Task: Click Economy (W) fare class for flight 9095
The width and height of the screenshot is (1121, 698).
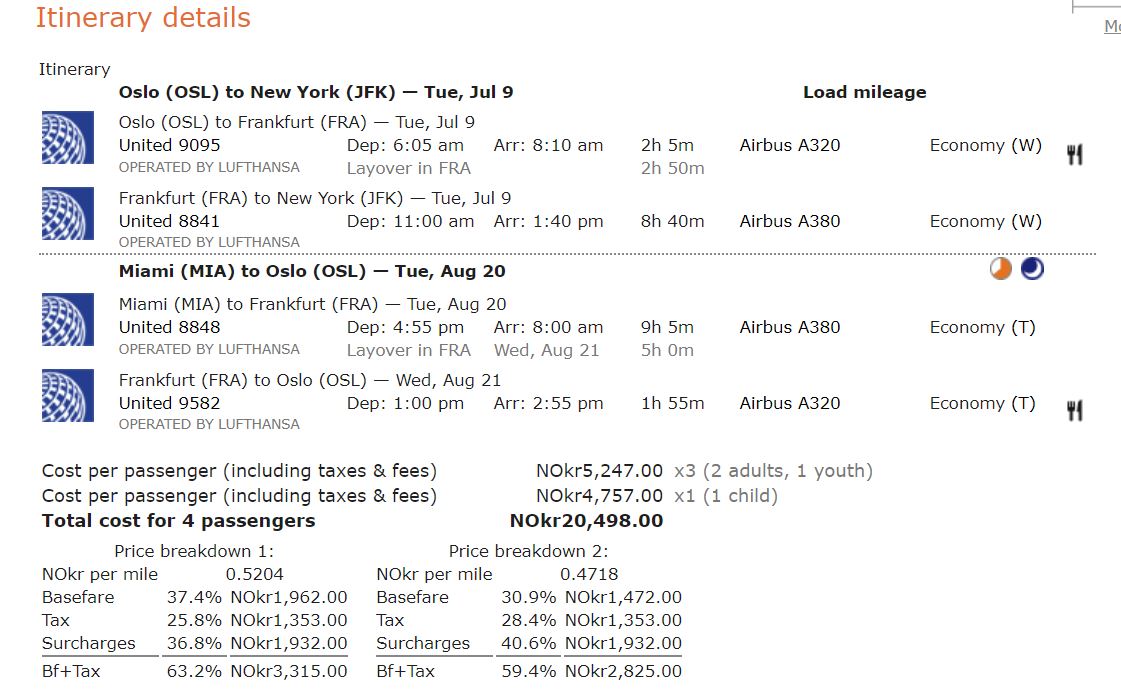Action: (x=986, y=145)
